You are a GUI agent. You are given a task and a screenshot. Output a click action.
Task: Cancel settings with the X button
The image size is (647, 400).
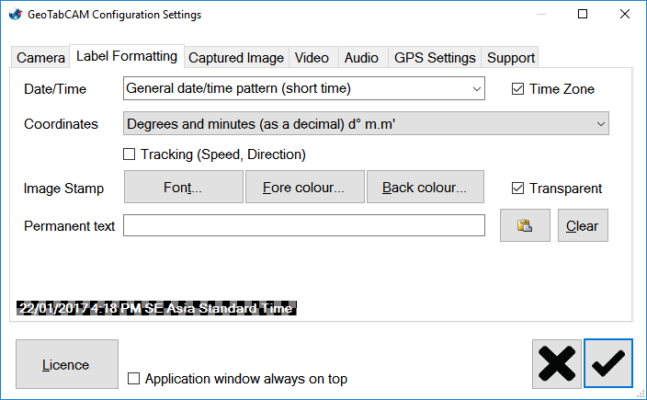[x=556, y=364]
